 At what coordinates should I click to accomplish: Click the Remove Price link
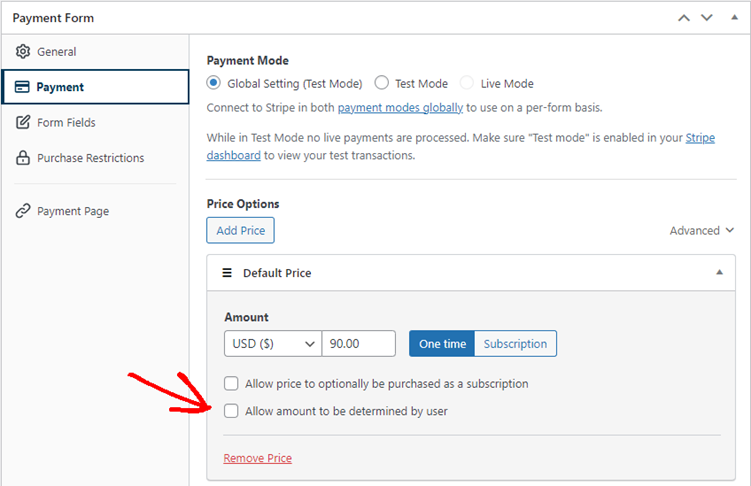coord(258,458)
